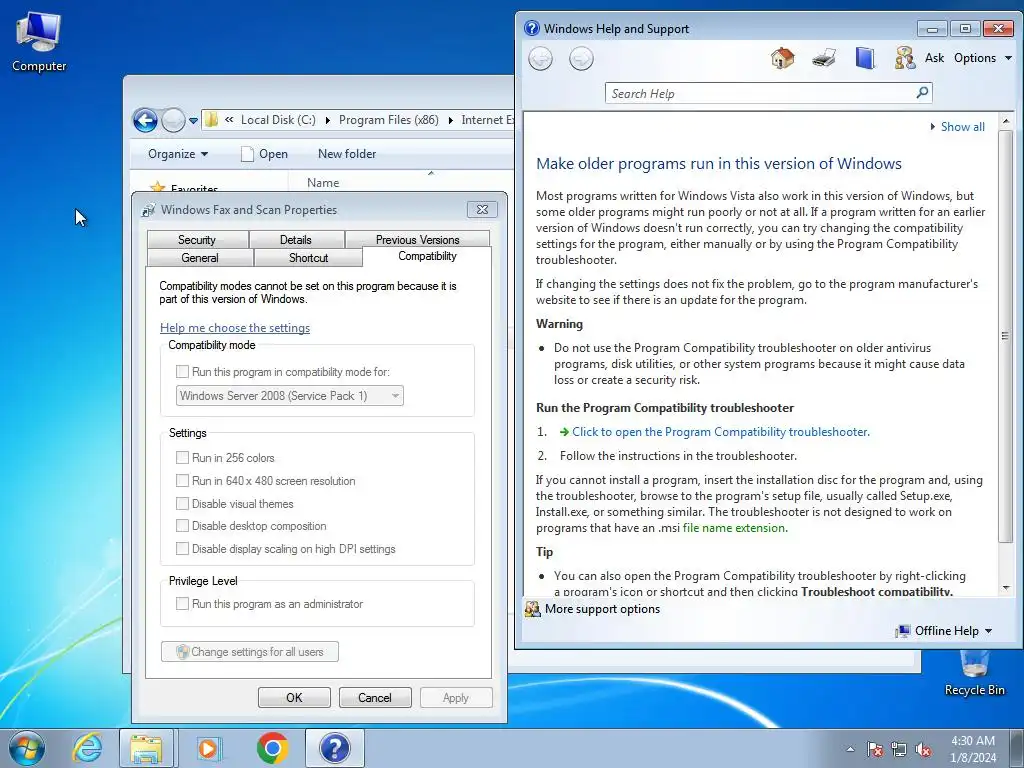Focus the Search Help input field
Viewport: 1024px width, 768px height.
(x=761, y=93)
